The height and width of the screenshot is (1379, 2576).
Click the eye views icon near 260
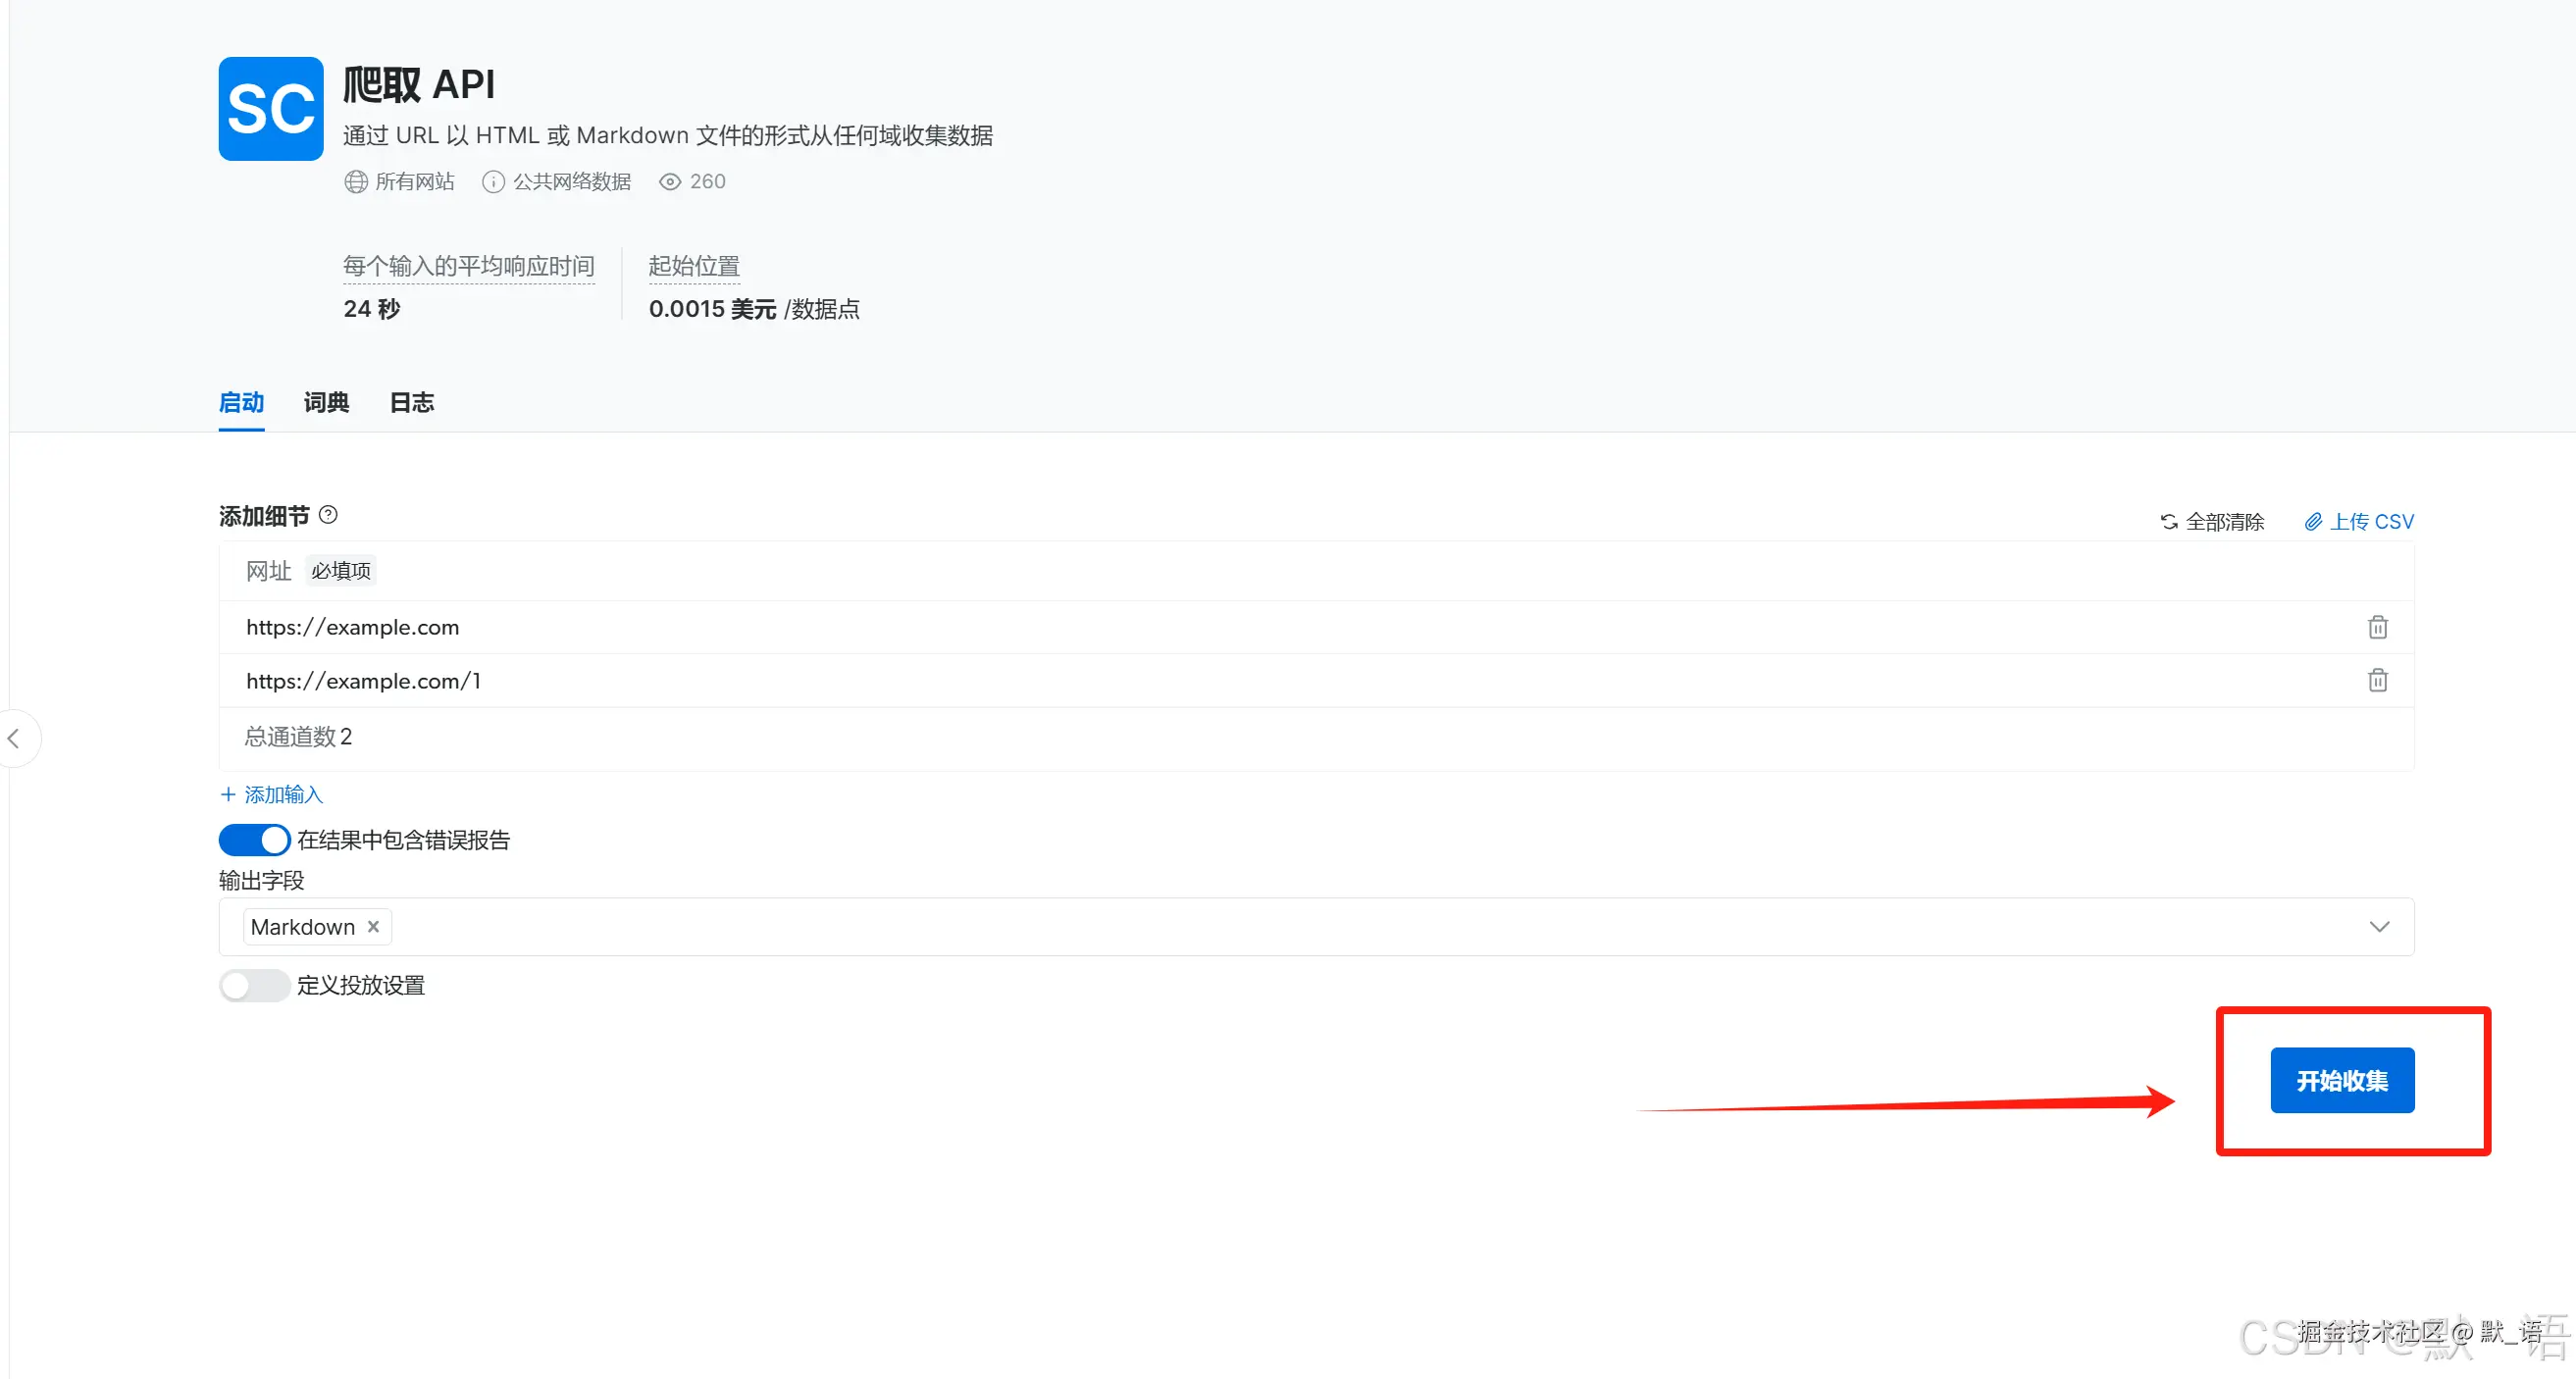(x=670, y=181)
